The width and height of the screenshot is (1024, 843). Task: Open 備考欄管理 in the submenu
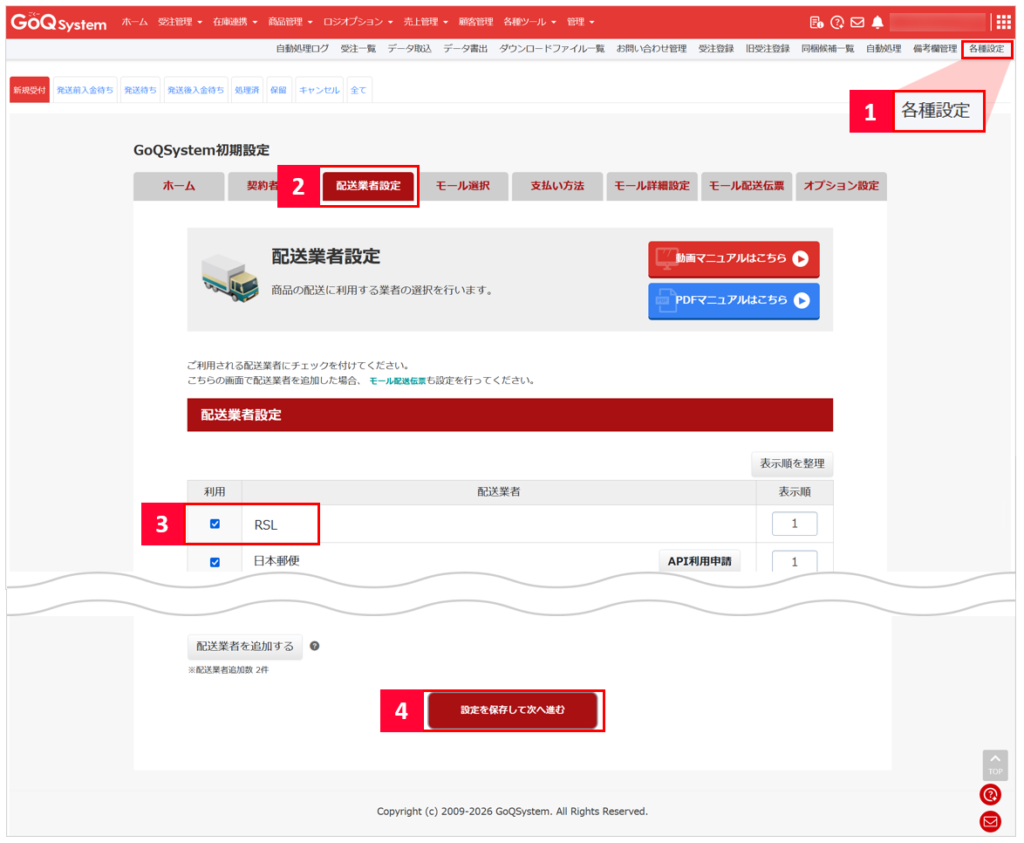pyautogui.click(x=935, y=49)
